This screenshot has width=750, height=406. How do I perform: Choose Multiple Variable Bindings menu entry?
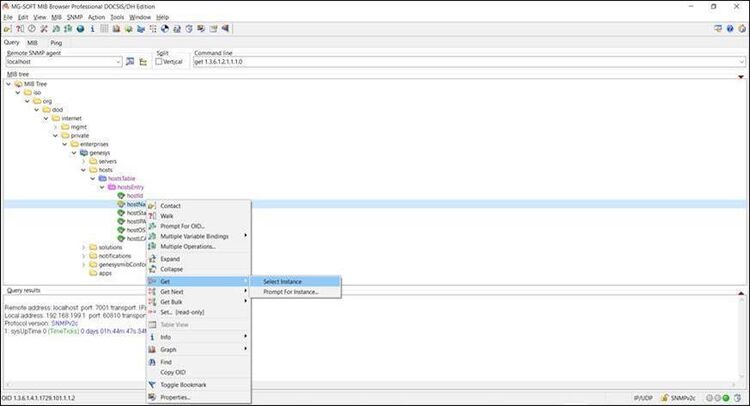coord(198,236)
